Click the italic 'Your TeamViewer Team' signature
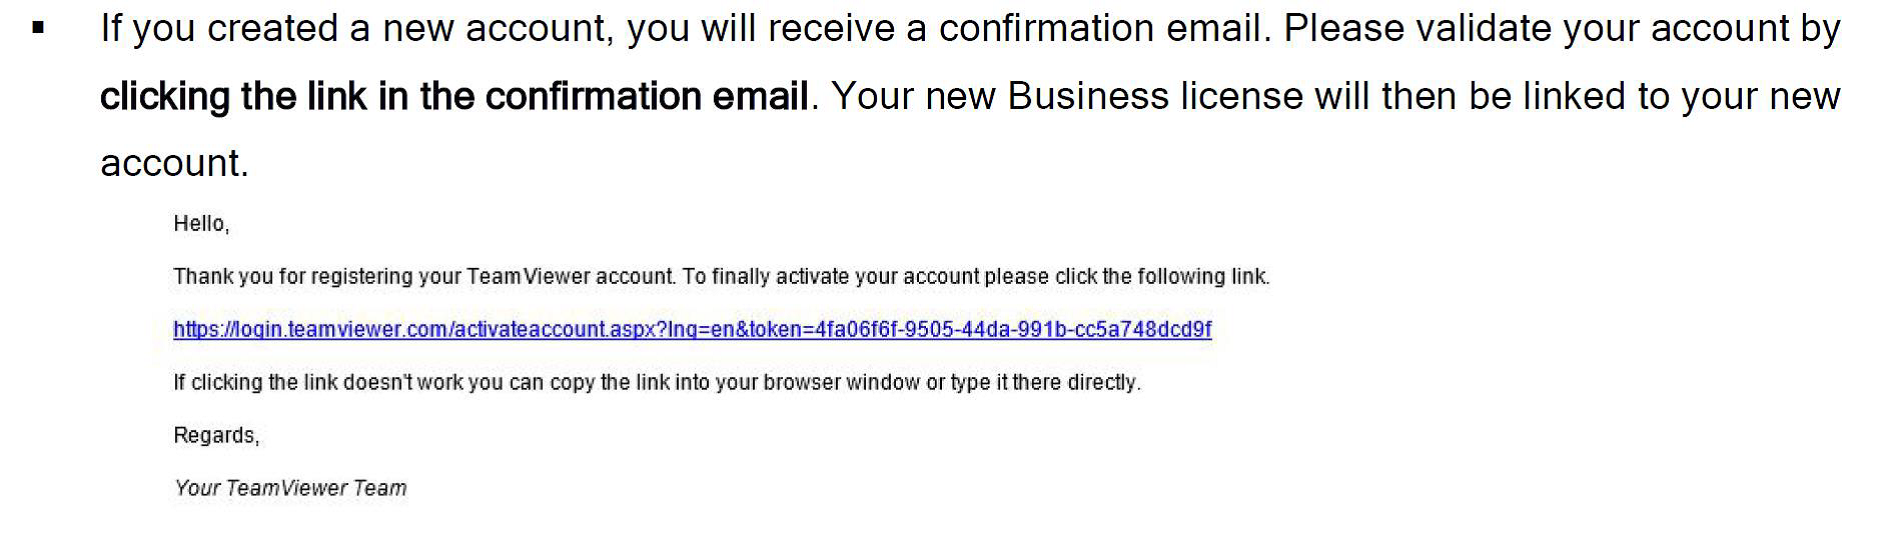1884x553 pixels. [290, 488]
